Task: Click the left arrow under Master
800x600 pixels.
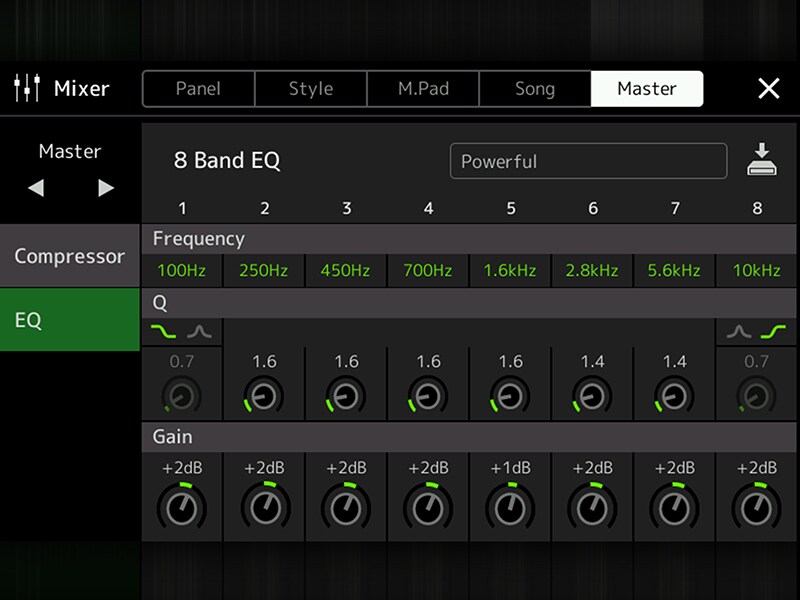Action: (x=37, y=187)
